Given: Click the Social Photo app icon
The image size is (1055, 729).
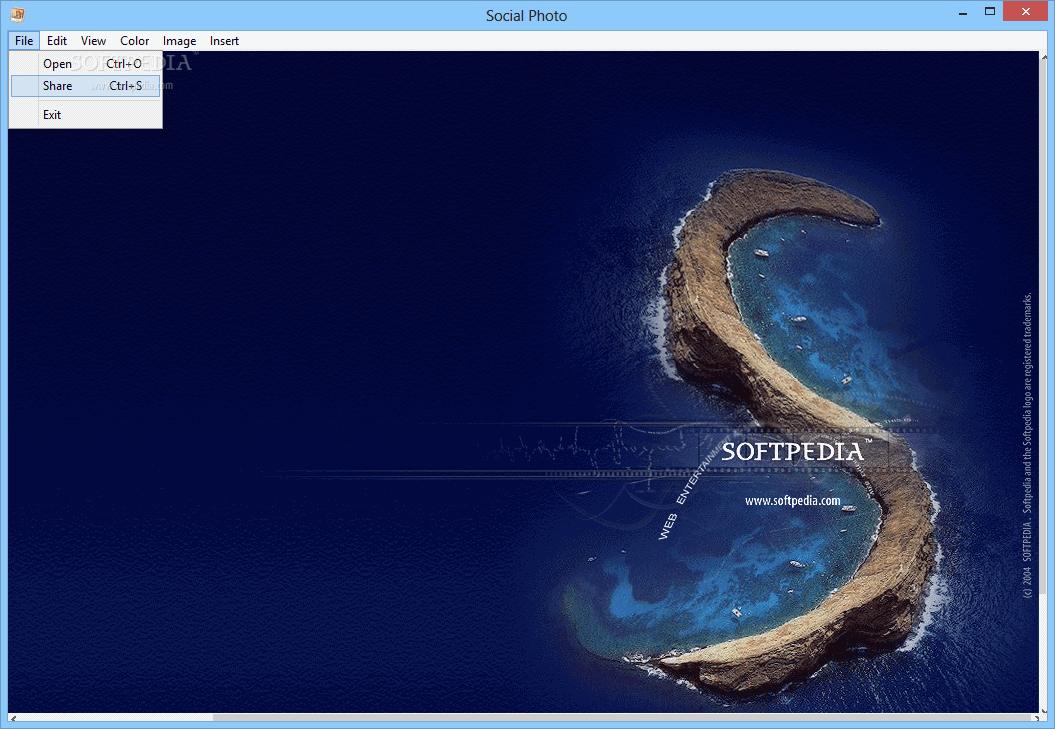Looking at the screenshot, I should point(17,14).
